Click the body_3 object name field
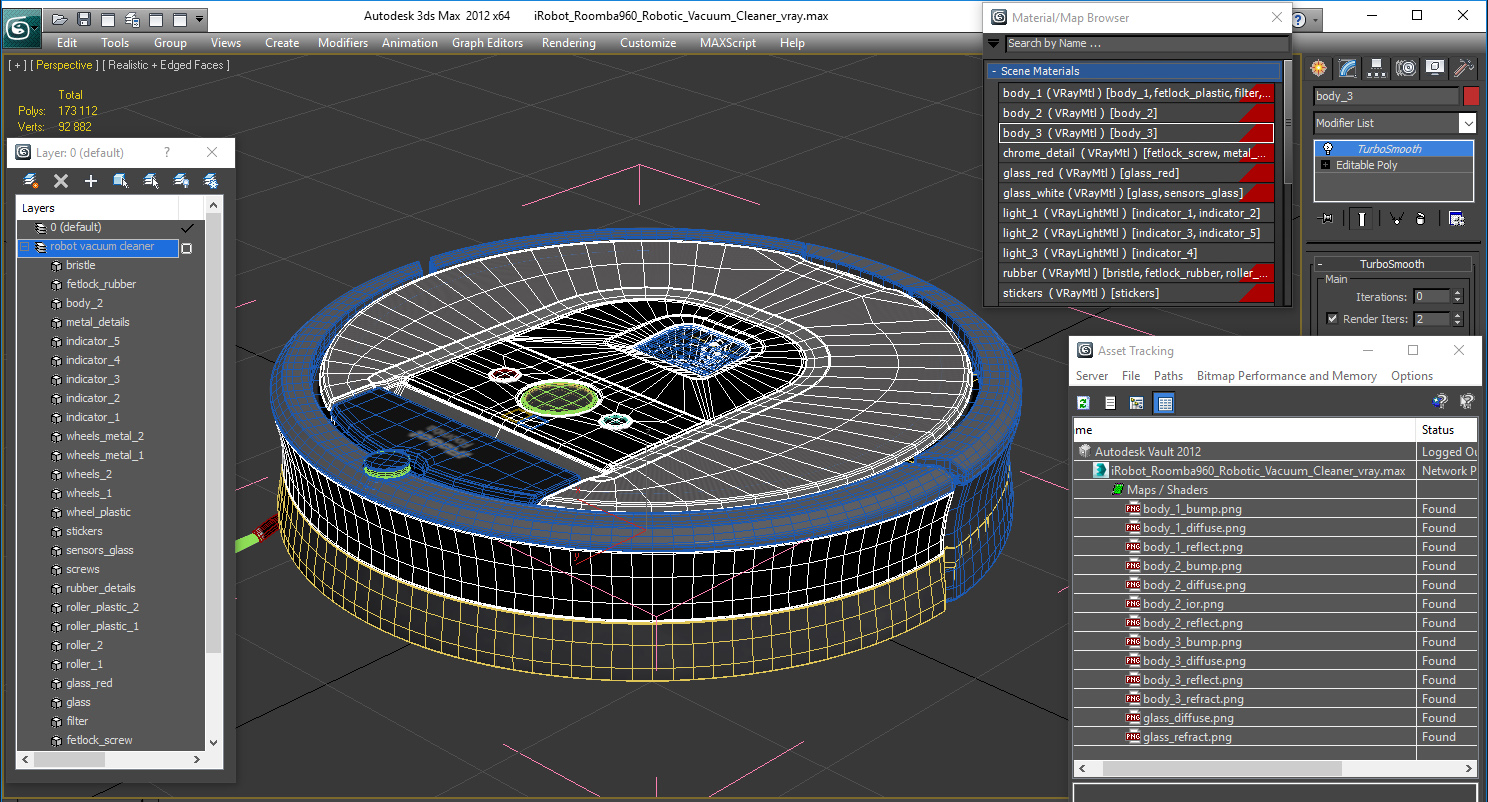The height and width of the screenshot is (802, 1488). [x=1385, y=96]
